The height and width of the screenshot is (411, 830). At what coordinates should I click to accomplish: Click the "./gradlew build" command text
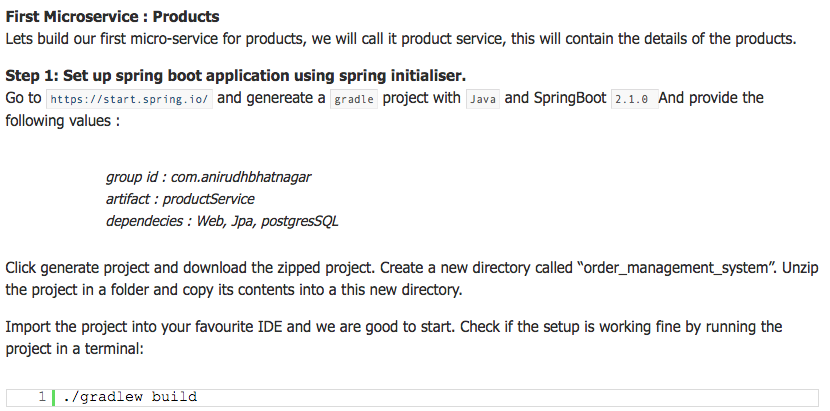130,397
